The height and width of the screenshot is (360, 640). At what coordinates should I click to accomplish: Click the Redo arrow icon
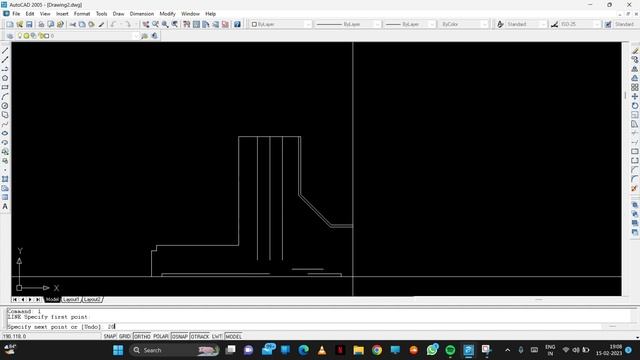(127, 24)
